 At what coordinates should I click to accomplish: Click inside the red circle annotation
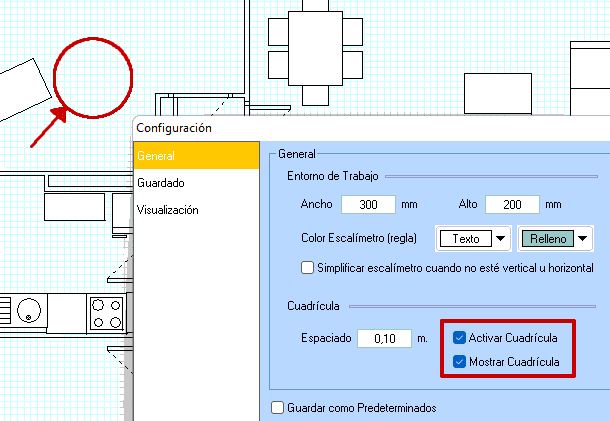pos(92,76)
